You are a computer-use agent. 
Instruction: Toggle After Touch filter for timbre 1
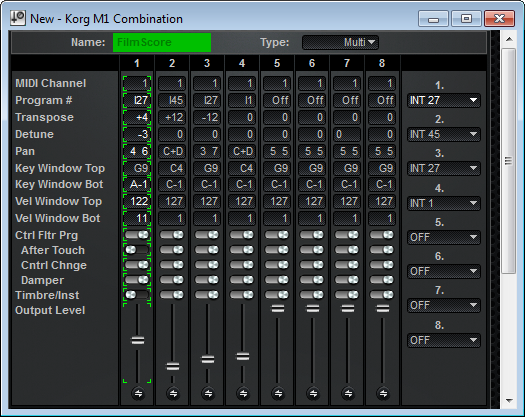coord(137,250)
